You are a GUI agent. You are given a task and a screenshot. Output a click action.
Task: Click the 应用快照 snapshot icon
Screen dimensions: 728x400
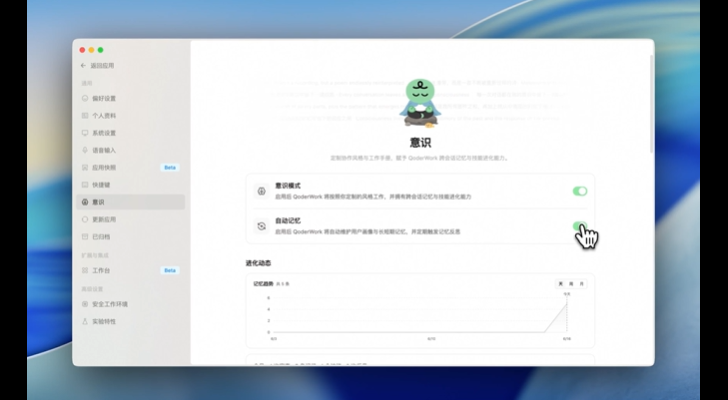click(85, 167)
